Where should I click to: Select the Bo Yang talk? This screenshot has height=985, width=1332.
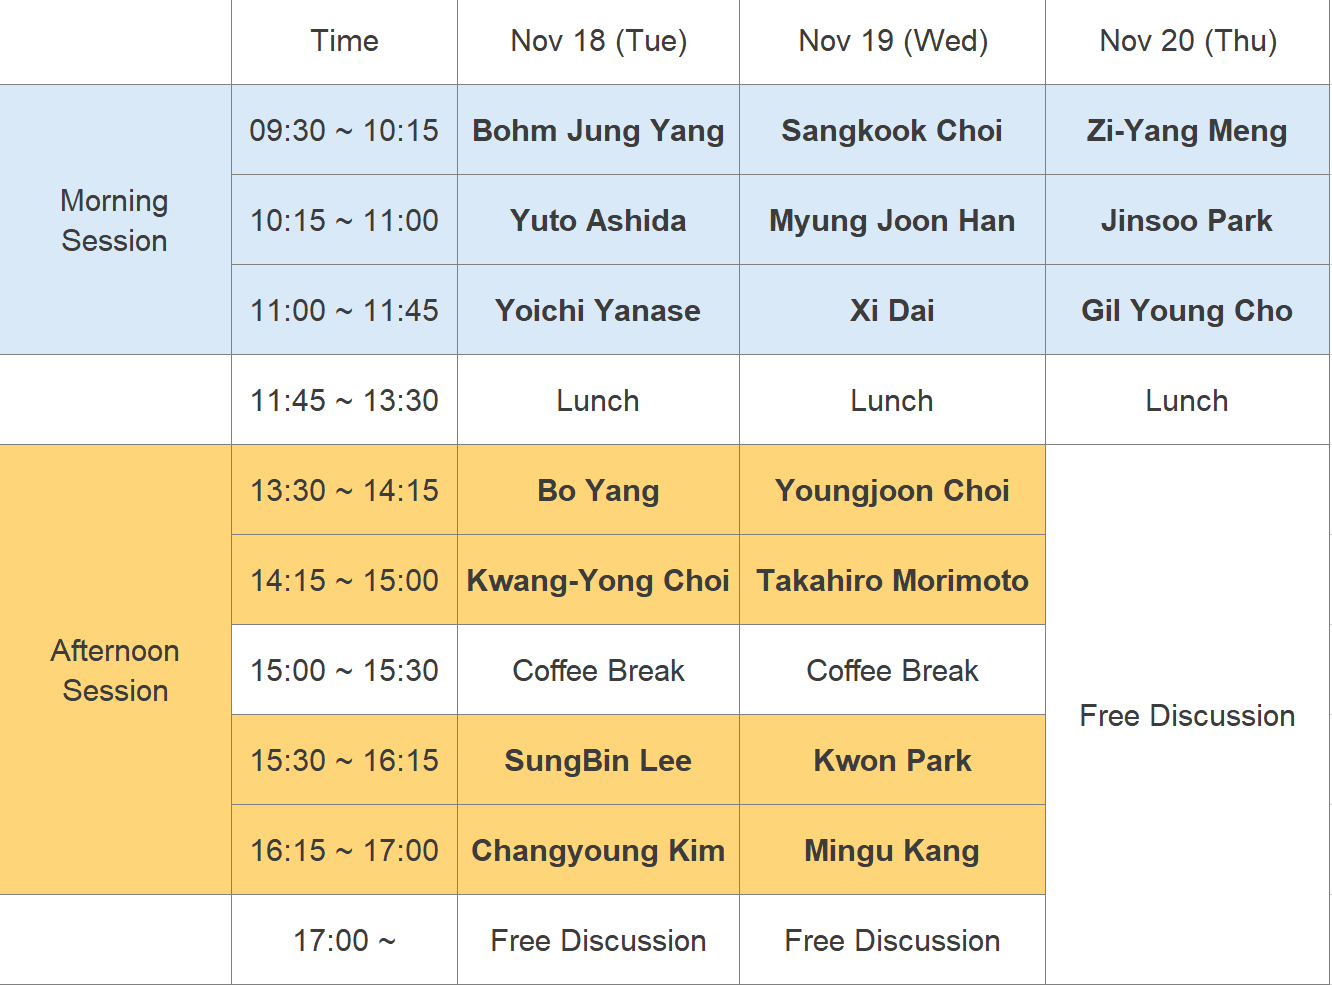pos(598,491)
